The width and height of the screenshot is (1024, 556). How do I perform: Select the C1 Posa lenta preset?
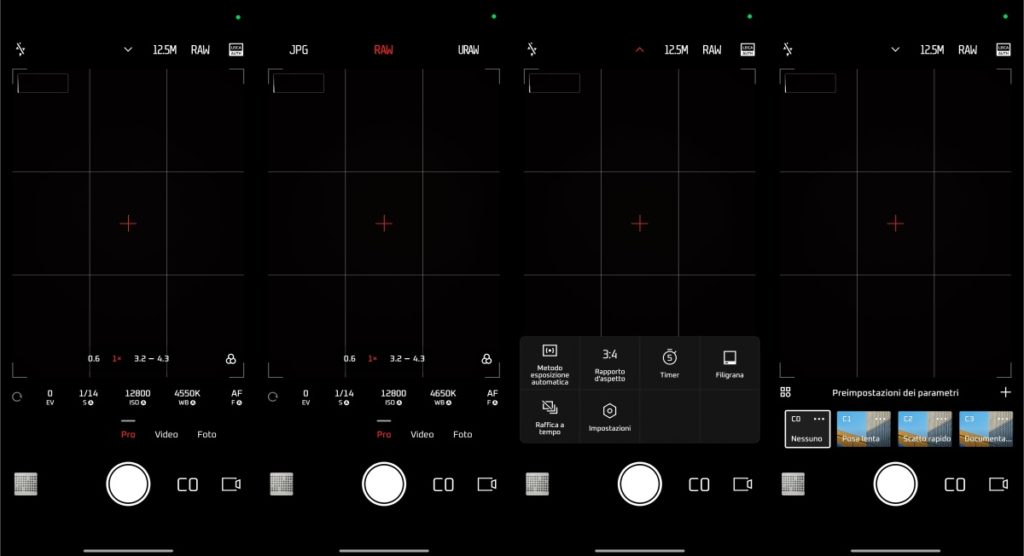[x=863, y=429]
